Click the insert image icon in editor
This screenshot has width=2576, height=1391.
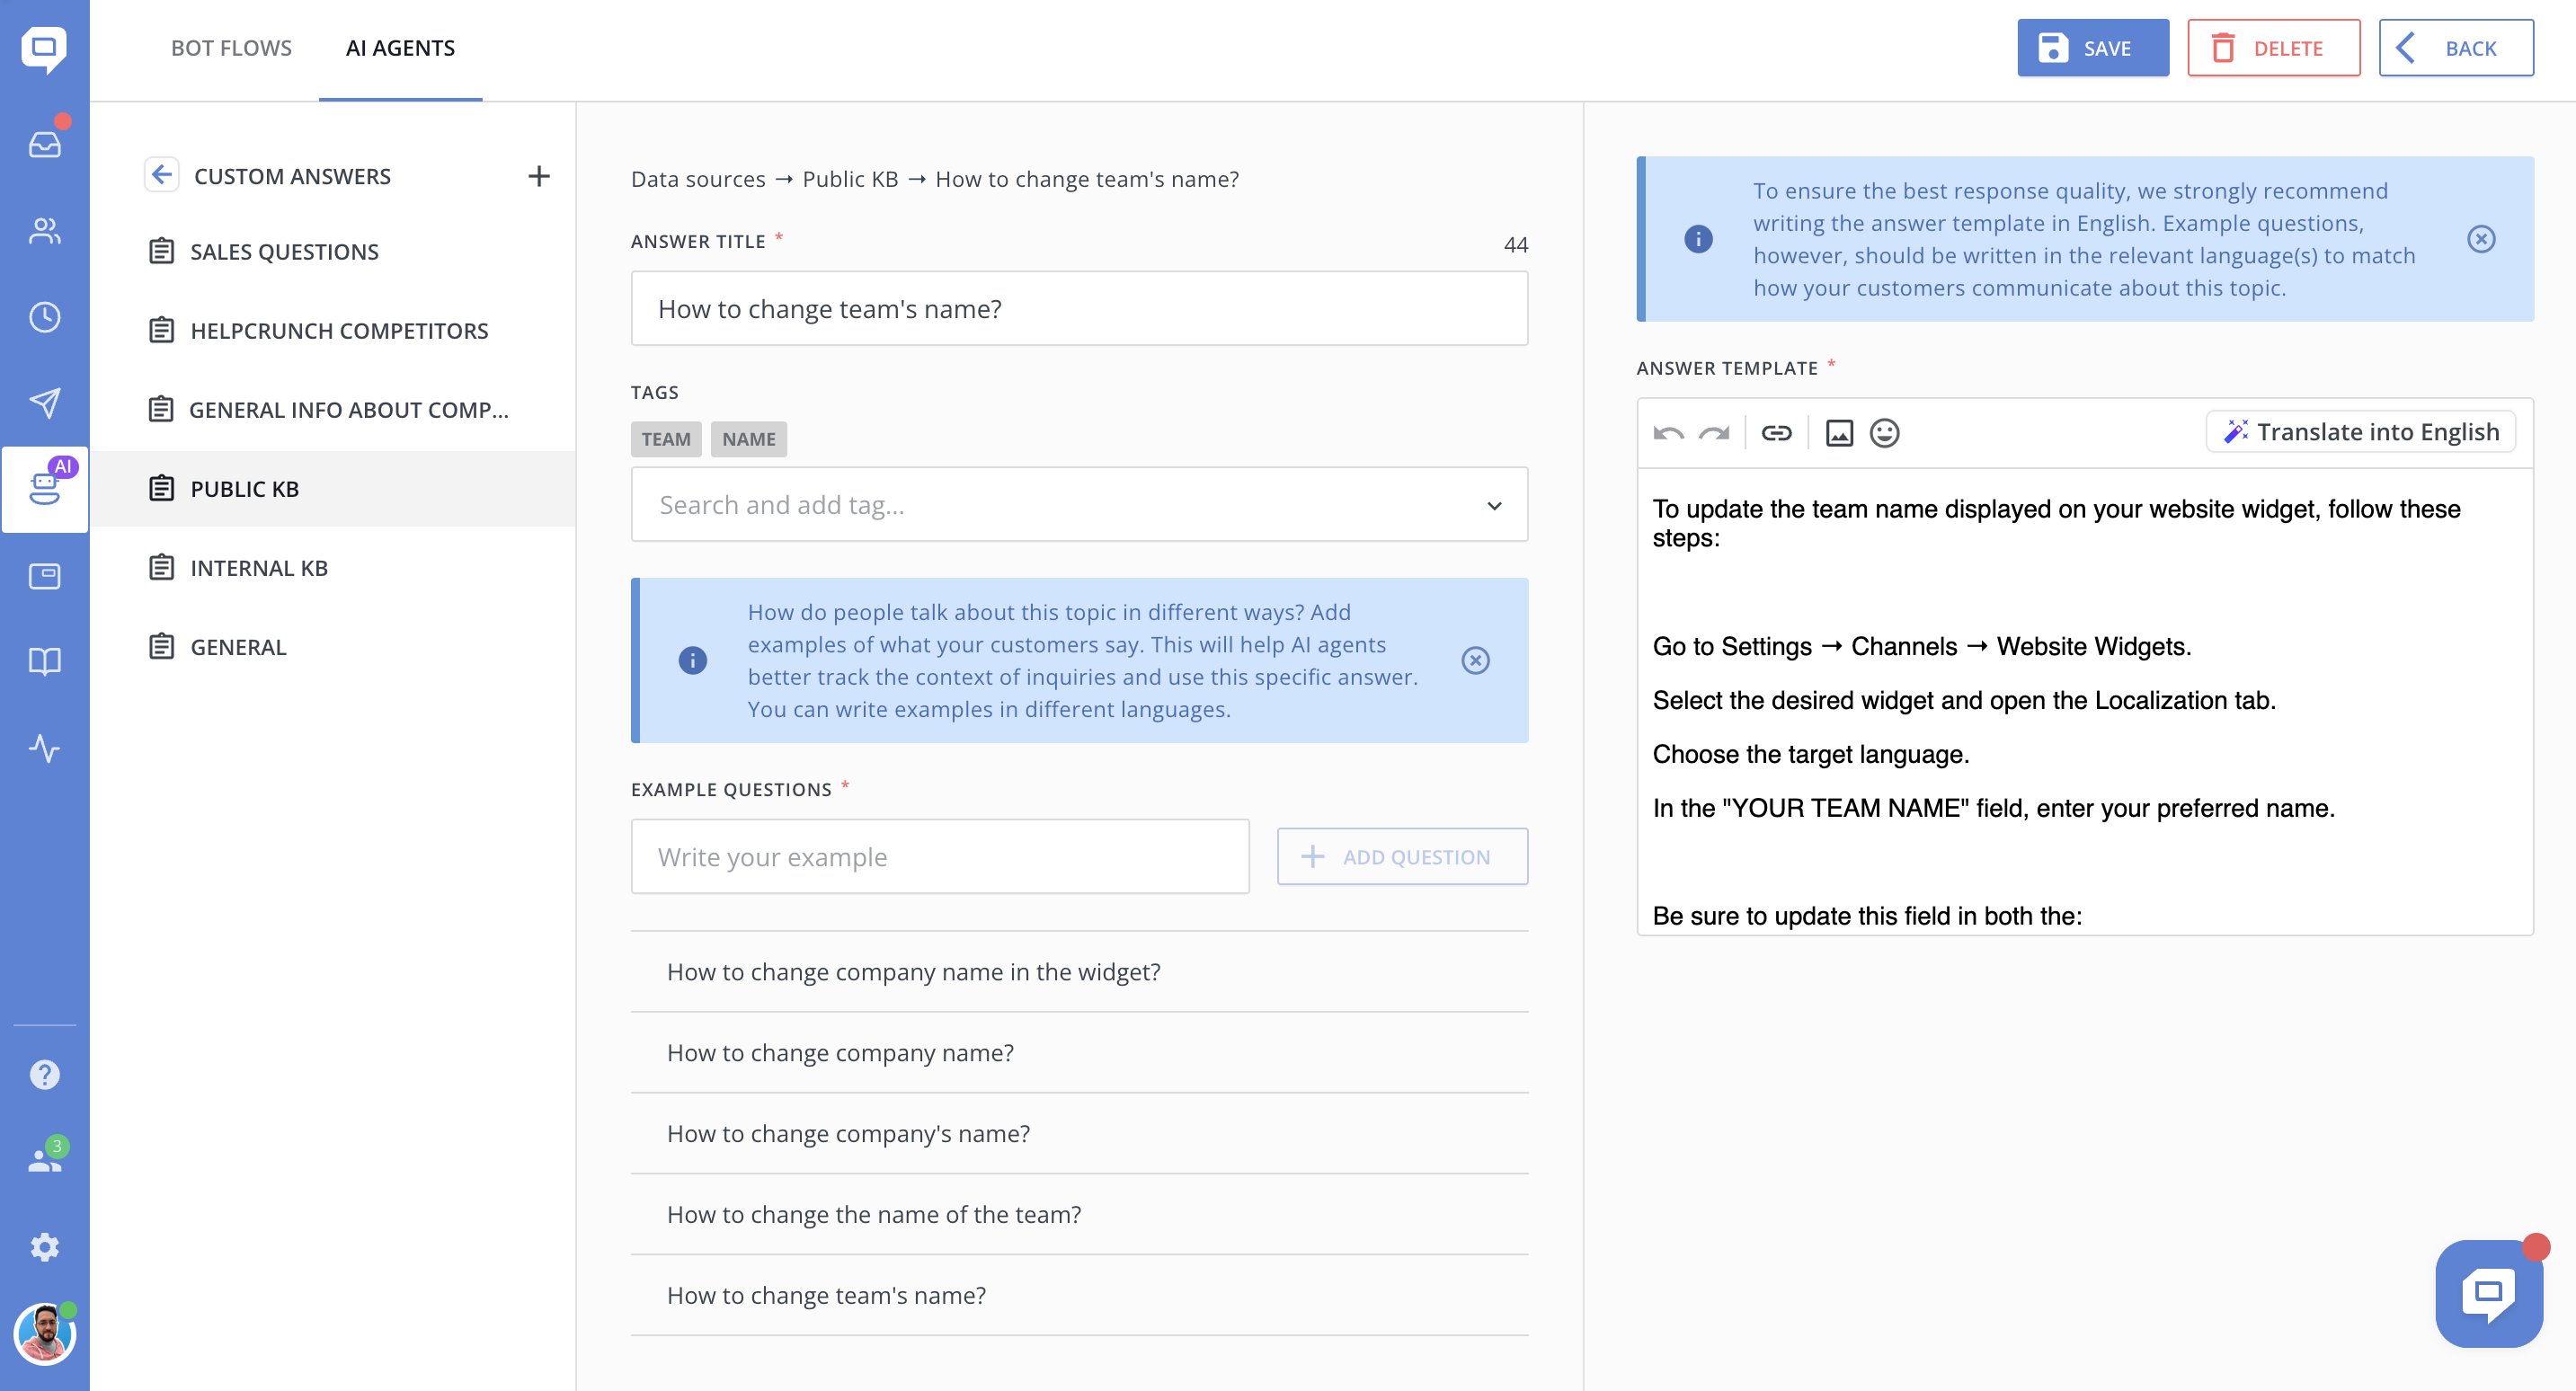coord(1839,432)
